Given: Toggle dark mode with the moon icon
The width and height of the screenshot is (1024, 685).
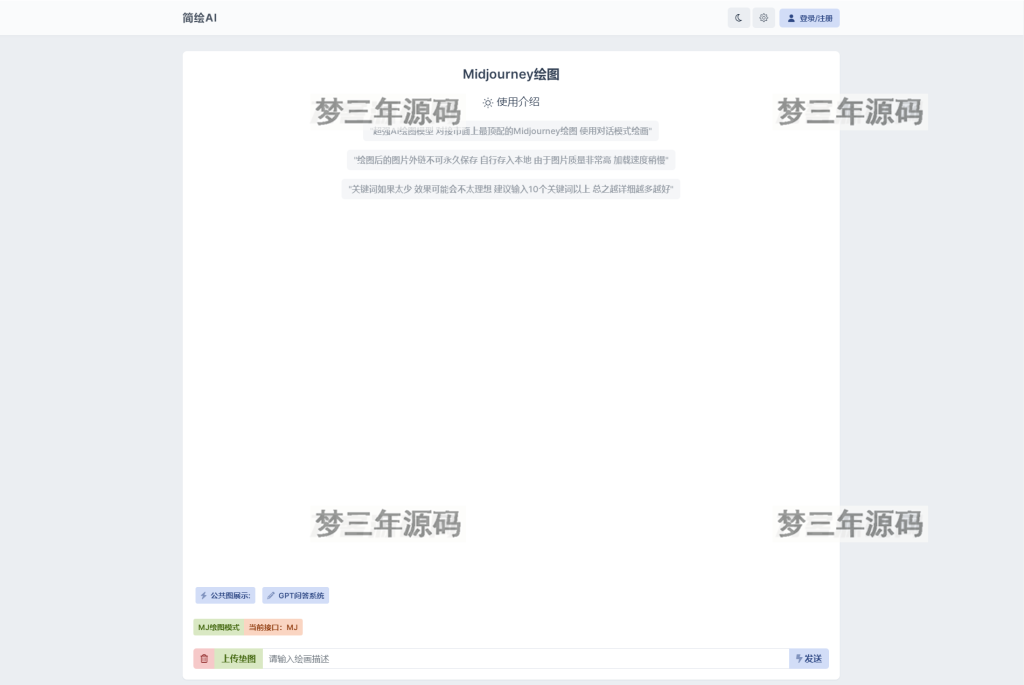Looking at the screenshot, I should coord(739,18).
